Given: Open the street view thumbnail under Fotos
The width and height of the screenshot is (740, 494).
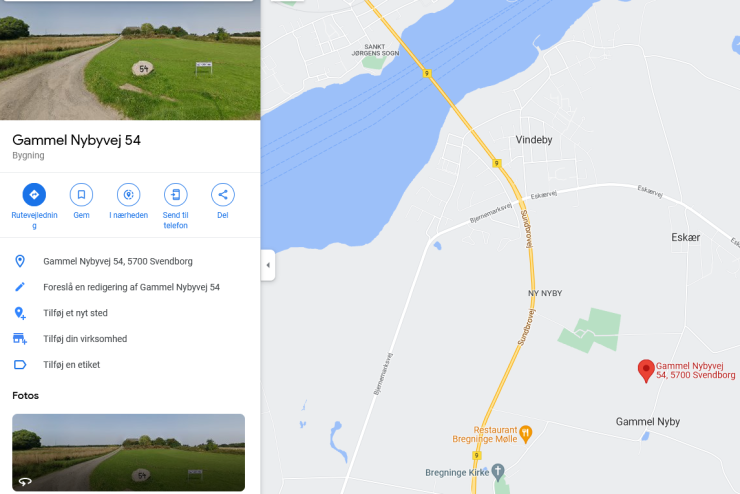Looking at the screenshot, I should 128,452.
